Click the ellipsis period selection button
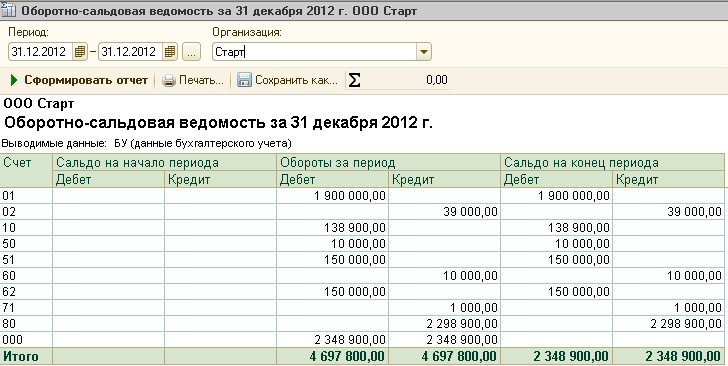 pyautogui.click(x=191, y=52)
